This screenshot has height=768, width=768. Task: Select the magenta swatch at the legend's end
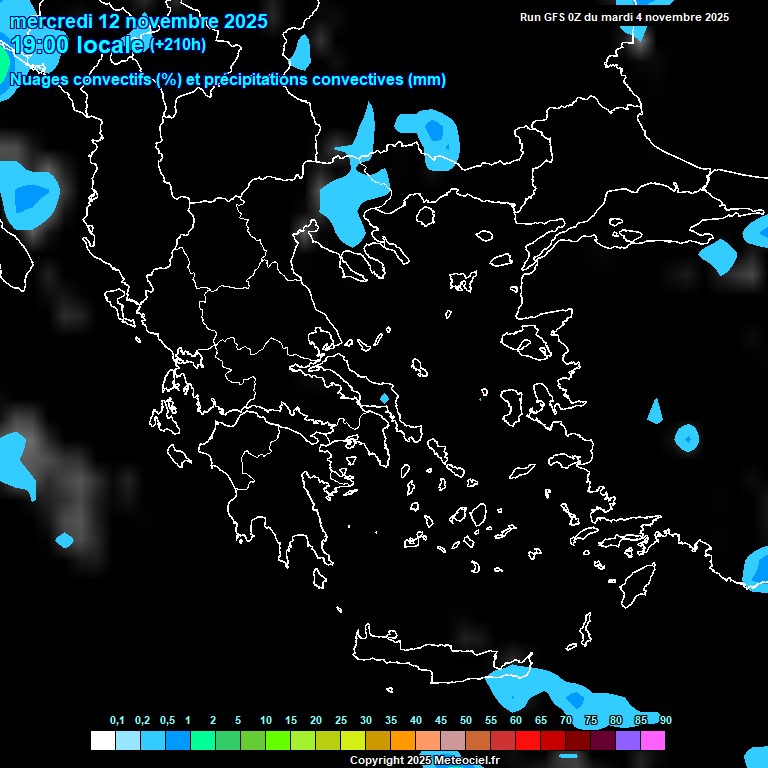(652, 740)
